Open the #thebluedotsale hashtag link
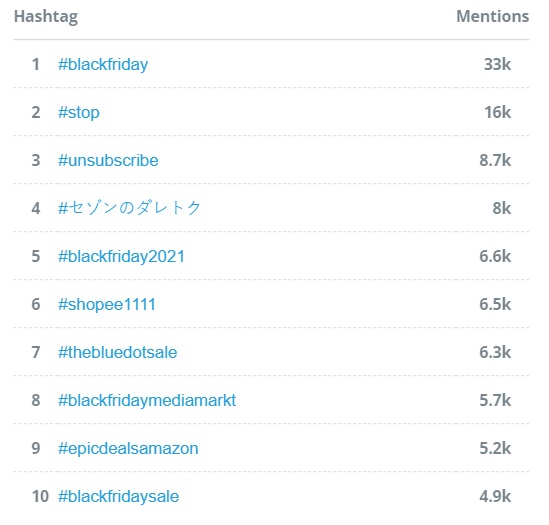549x525 pixels. tap(118, 352)
